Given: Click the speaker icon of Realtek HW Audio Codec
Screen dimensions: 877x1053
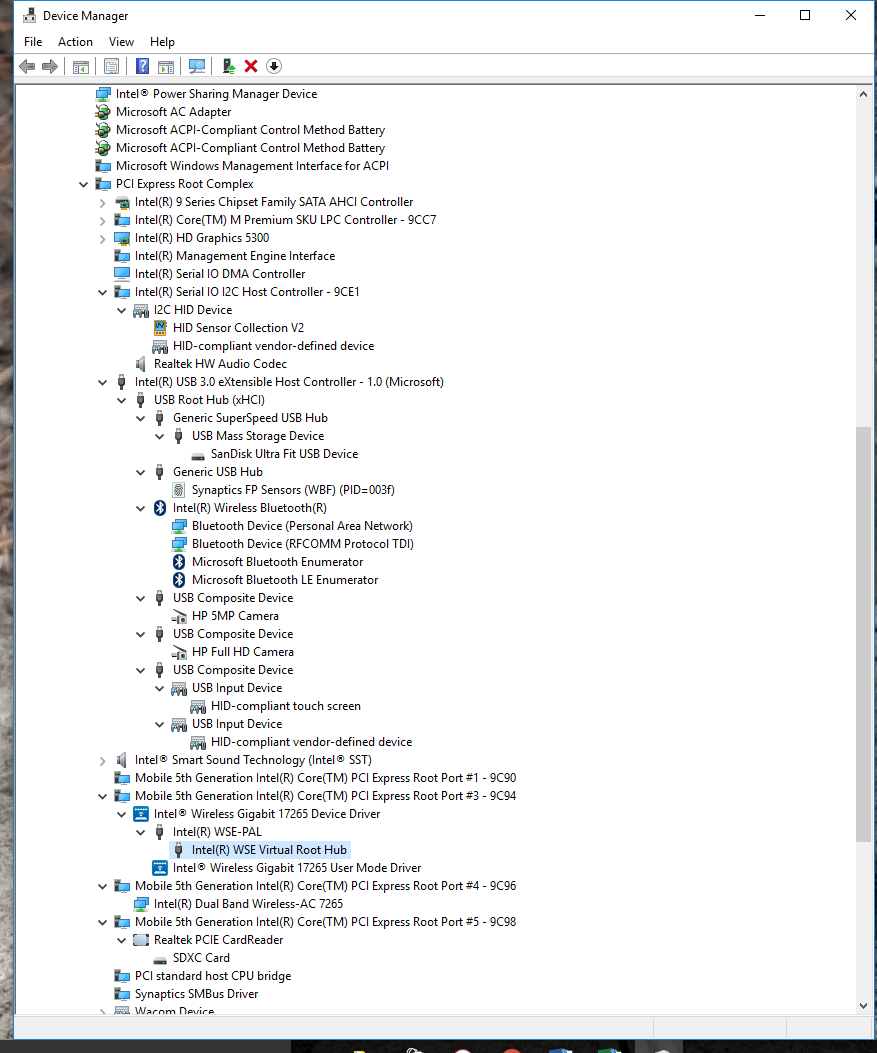Looking at the screenshot, I should pyautogui.click(x=140, y=364).
